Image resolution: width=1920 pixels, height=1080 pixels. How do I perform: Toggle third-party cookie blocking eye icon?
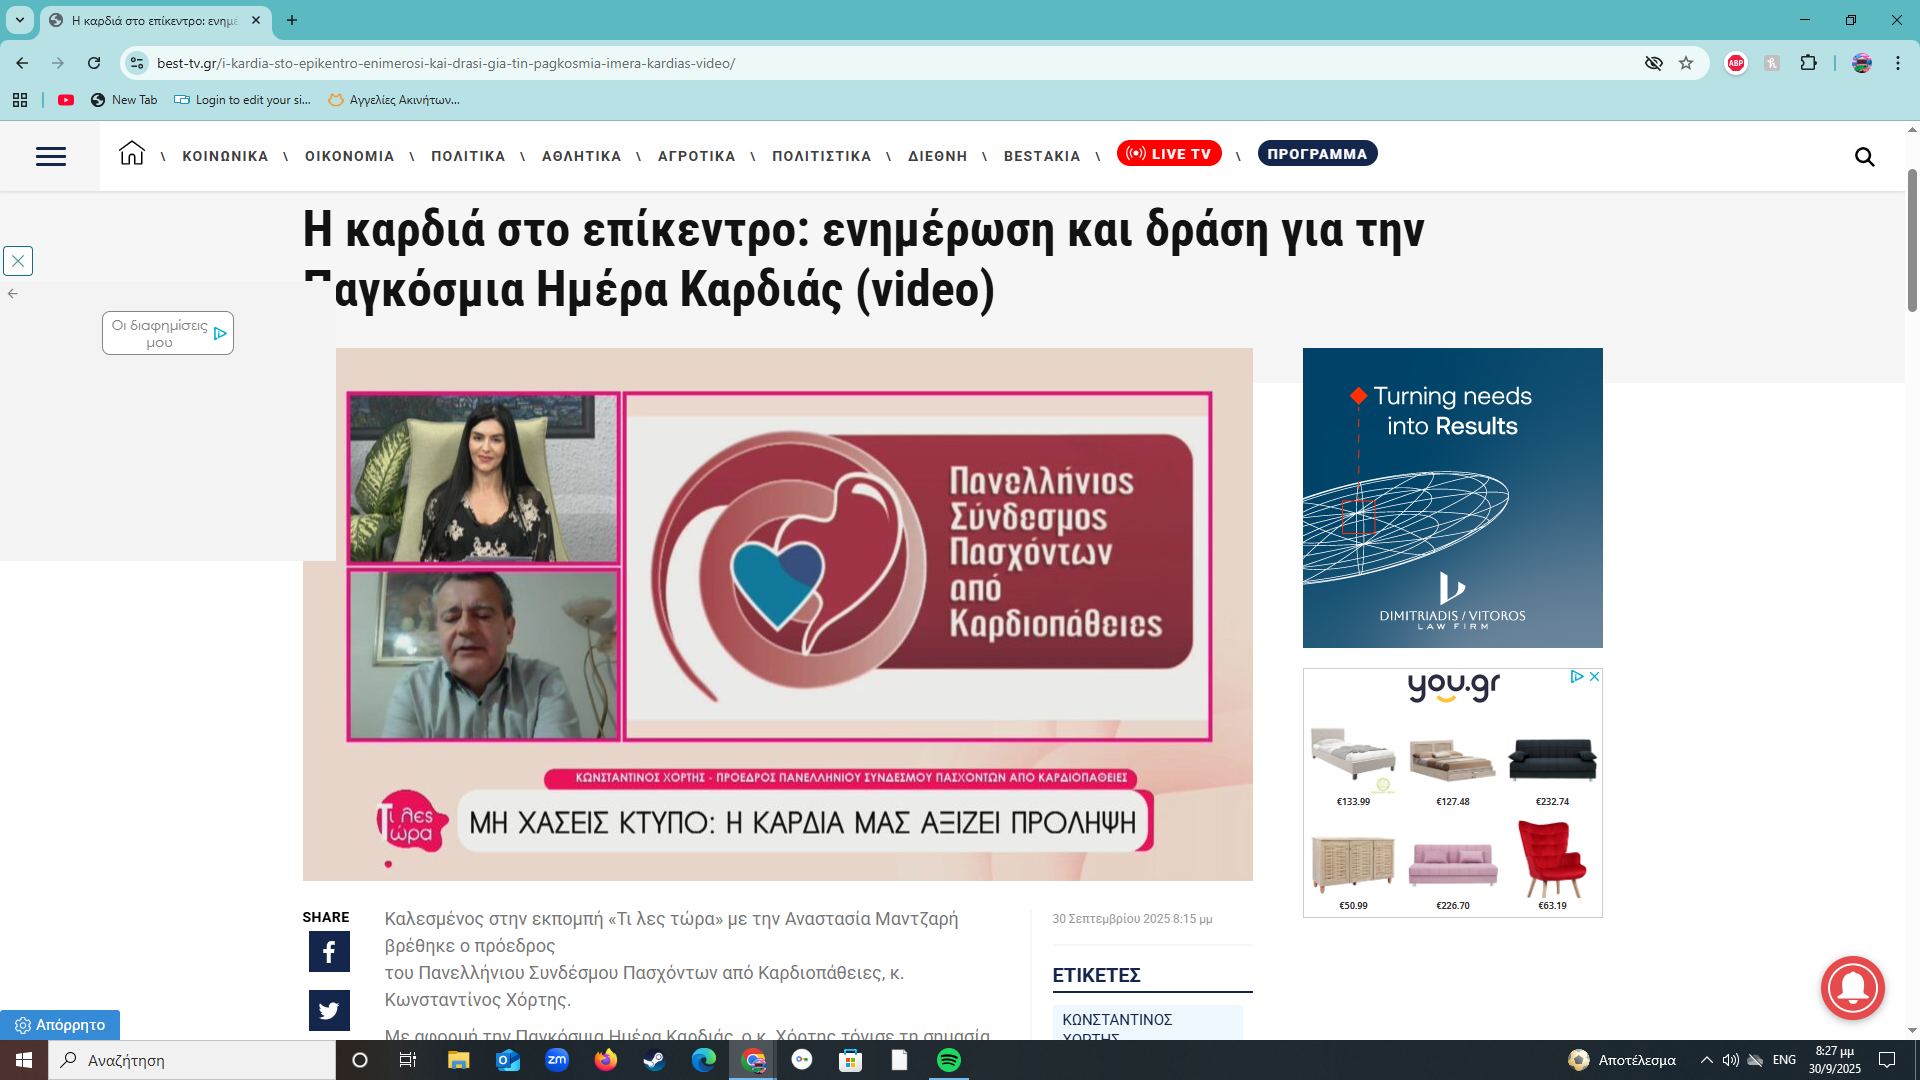tap(1653, 63)
